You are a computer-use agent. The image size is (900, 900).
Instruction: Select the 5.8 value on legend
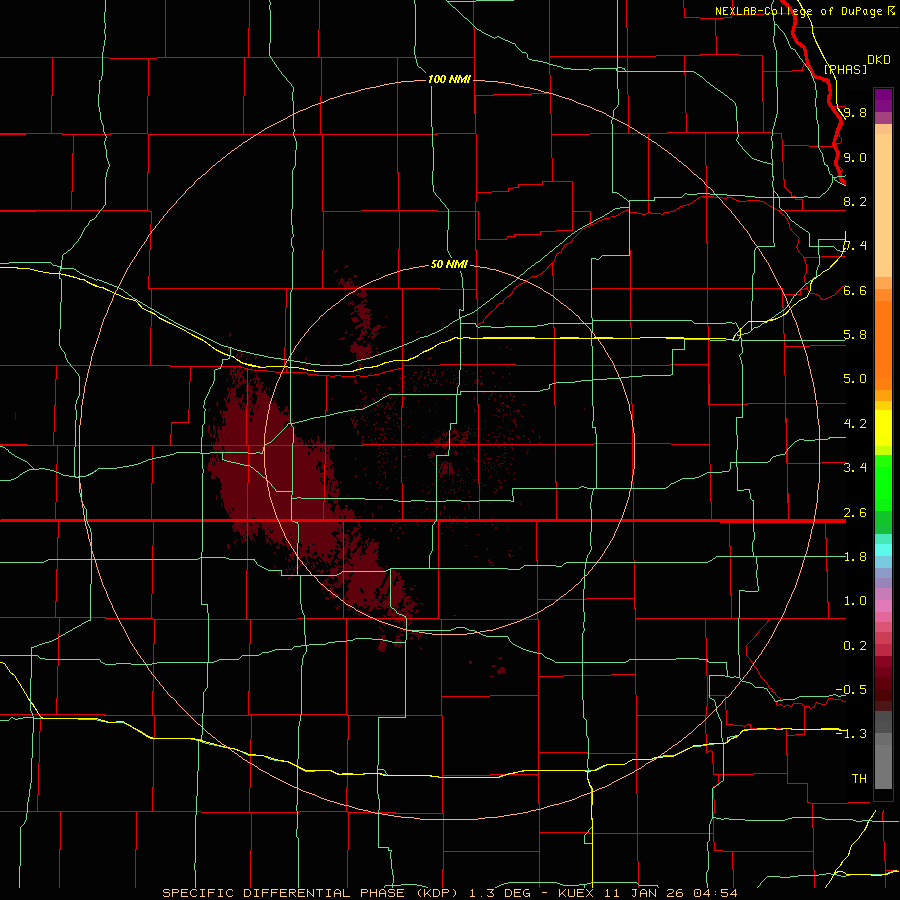click(855, 335)
